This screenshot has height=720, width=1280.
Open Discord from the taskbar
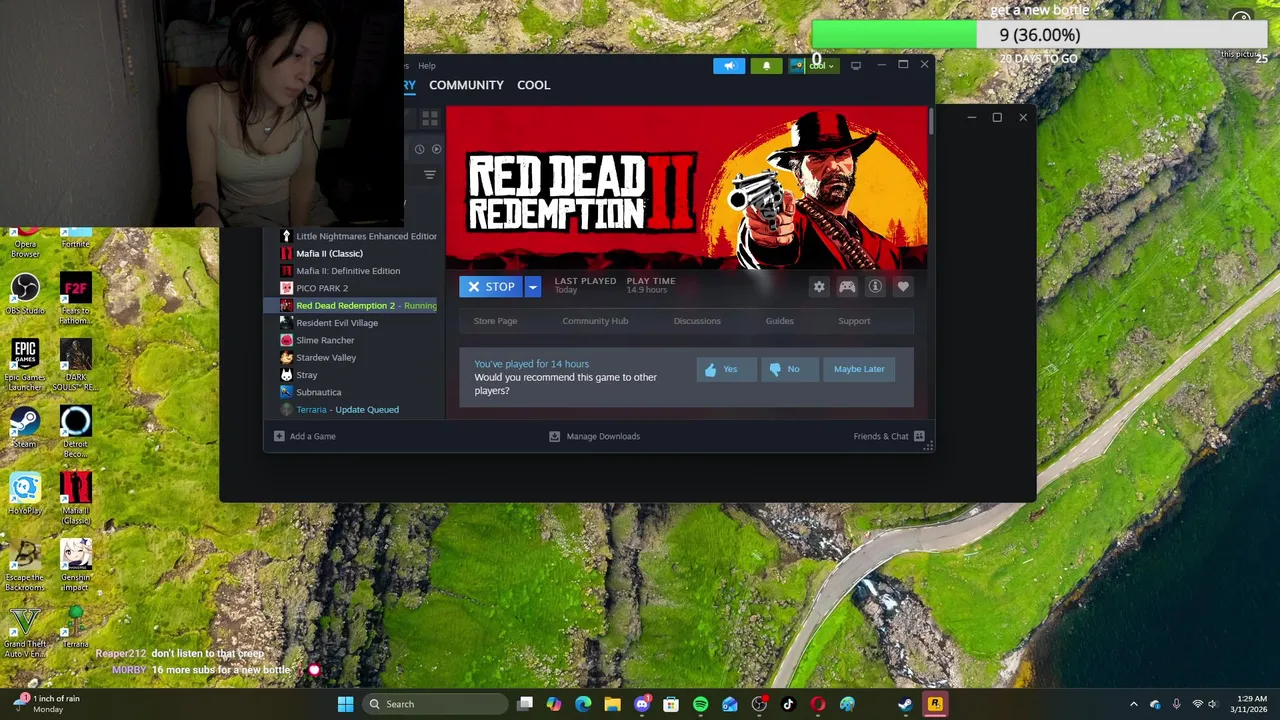(x=642, y=704)
